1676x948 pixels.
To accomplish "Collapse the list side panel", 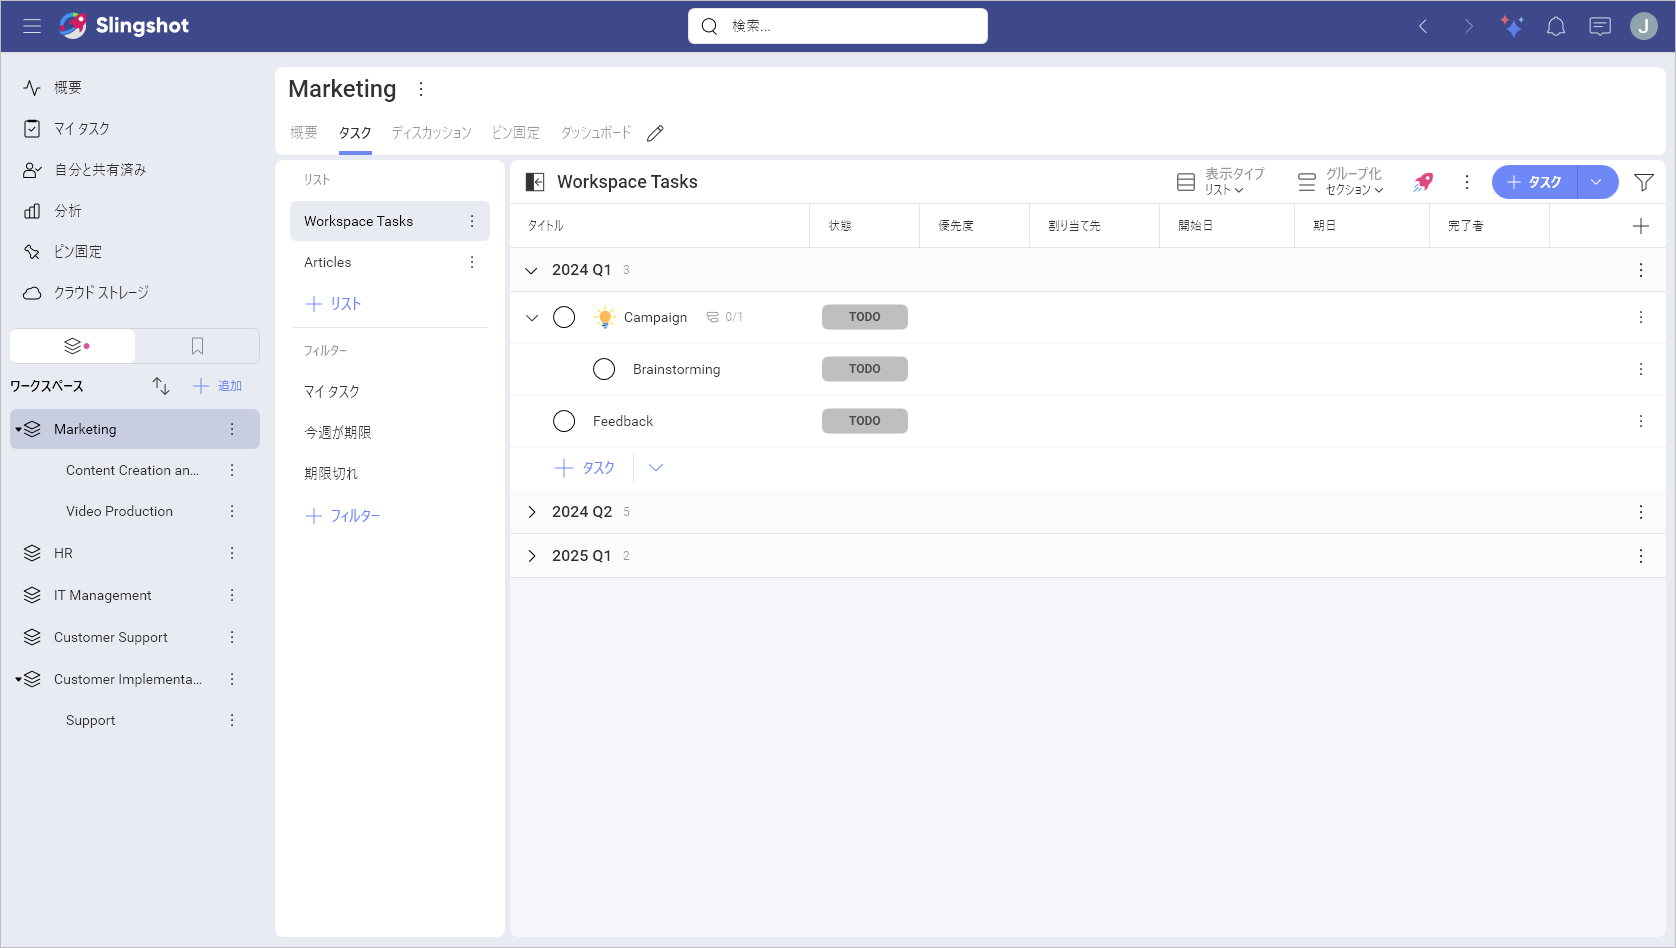I will (535, 182).
